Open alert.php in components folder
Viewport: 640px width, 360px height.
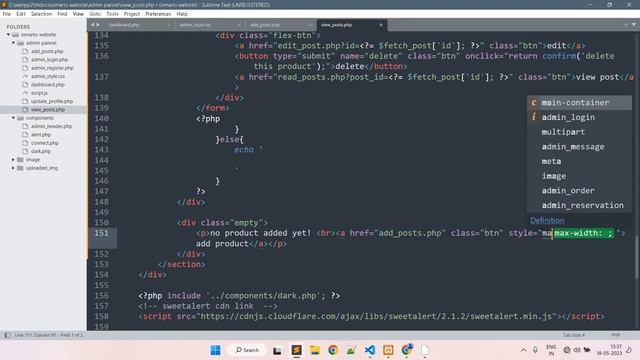click(x=41, y=135)
